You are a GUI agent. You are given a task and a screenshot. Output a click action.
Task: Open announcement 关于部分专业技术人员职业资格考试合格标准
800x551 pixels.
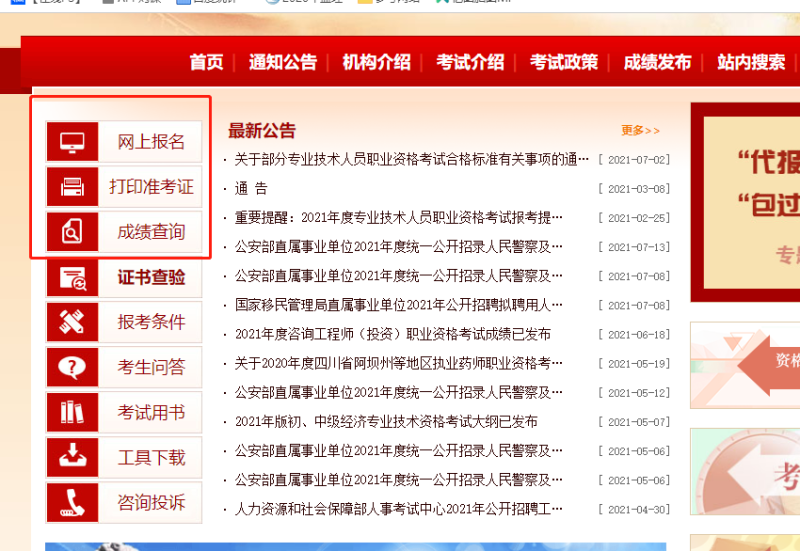coord(411,160)
